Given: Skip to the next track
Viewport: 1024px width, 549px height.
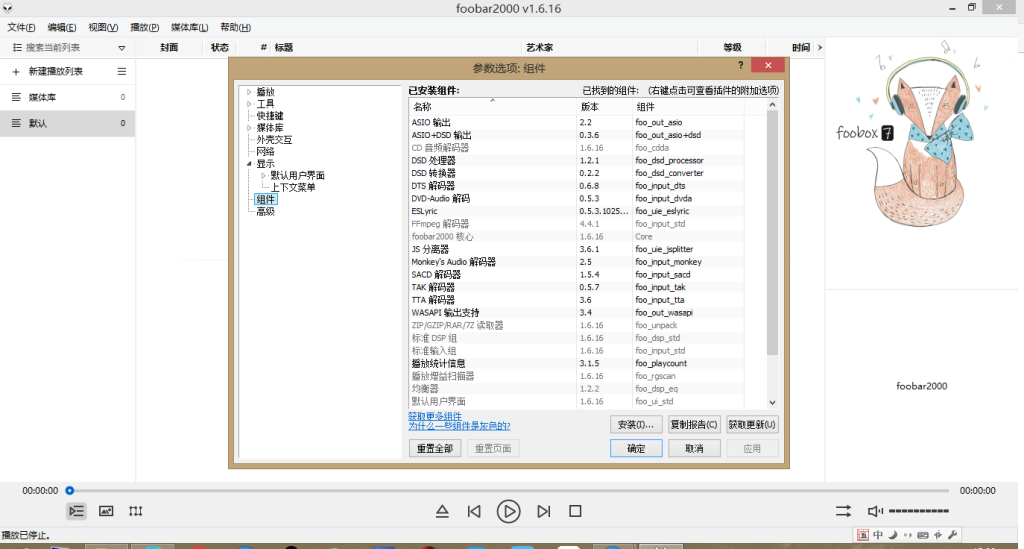Looking at the screenshot, I should (543, 511).
